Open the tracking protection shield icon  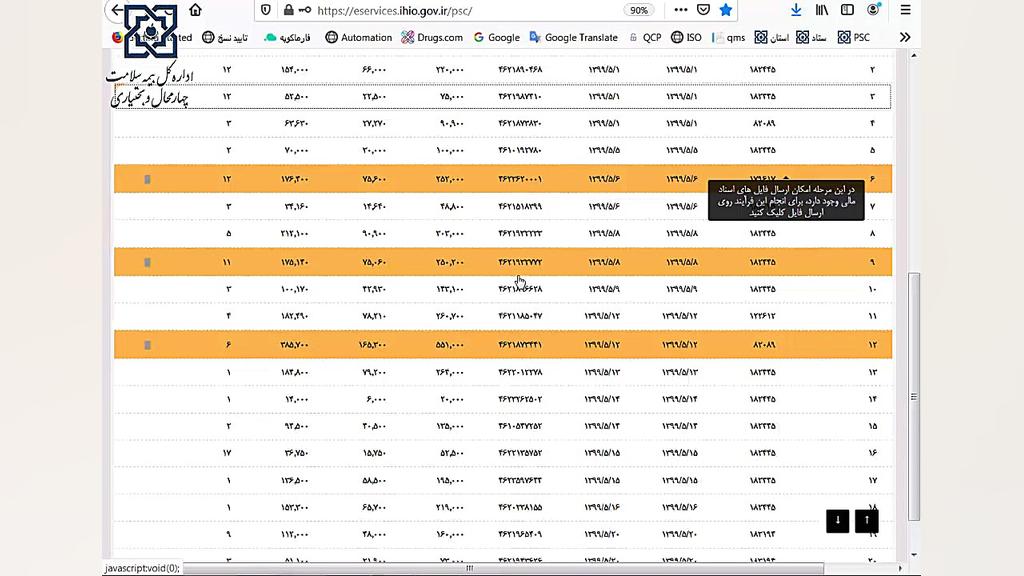point(266,10)
